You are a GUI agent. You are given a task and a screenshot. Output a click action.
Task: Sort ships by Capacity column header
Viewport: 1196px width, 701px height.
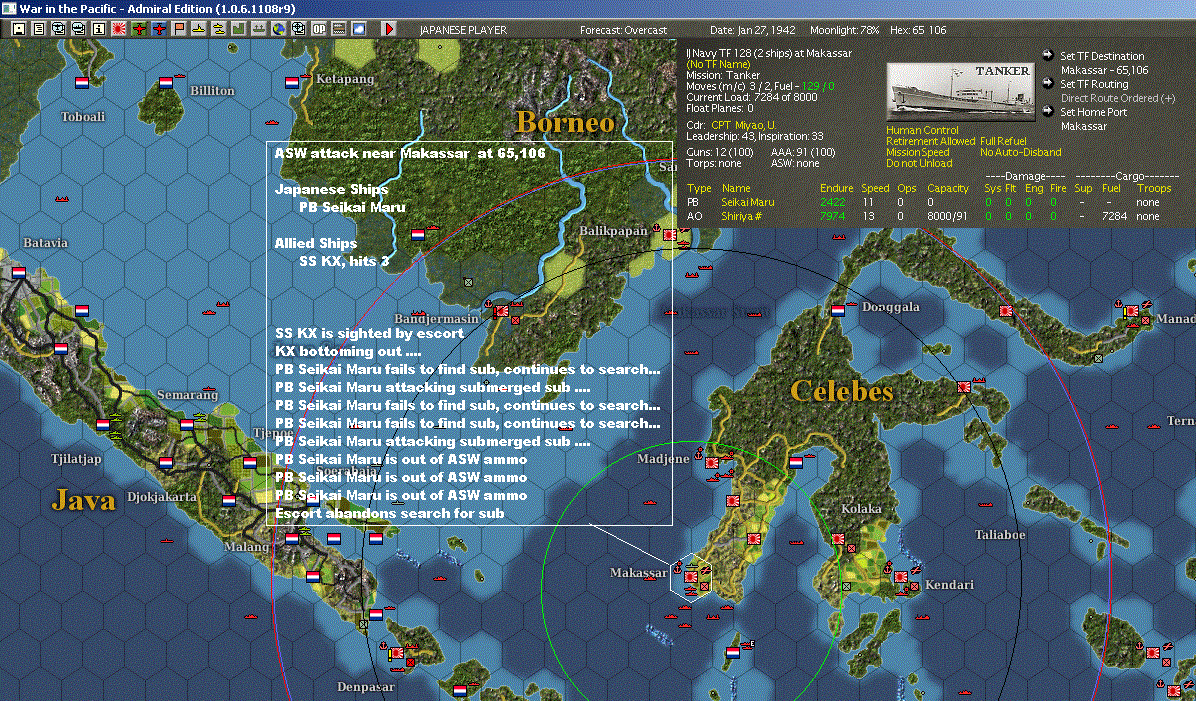(948, 188)
